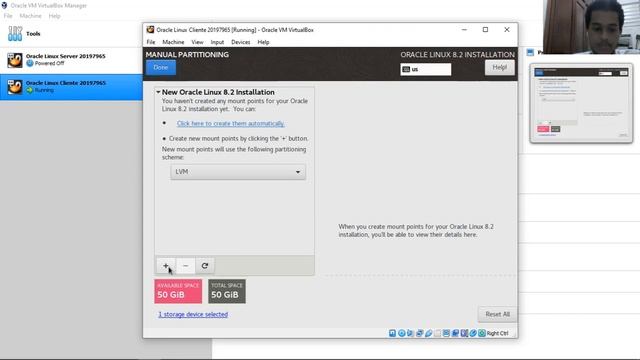The image size is (640, 360).
Task: Open the Machine menu in VM window
Action: [173, 42]
